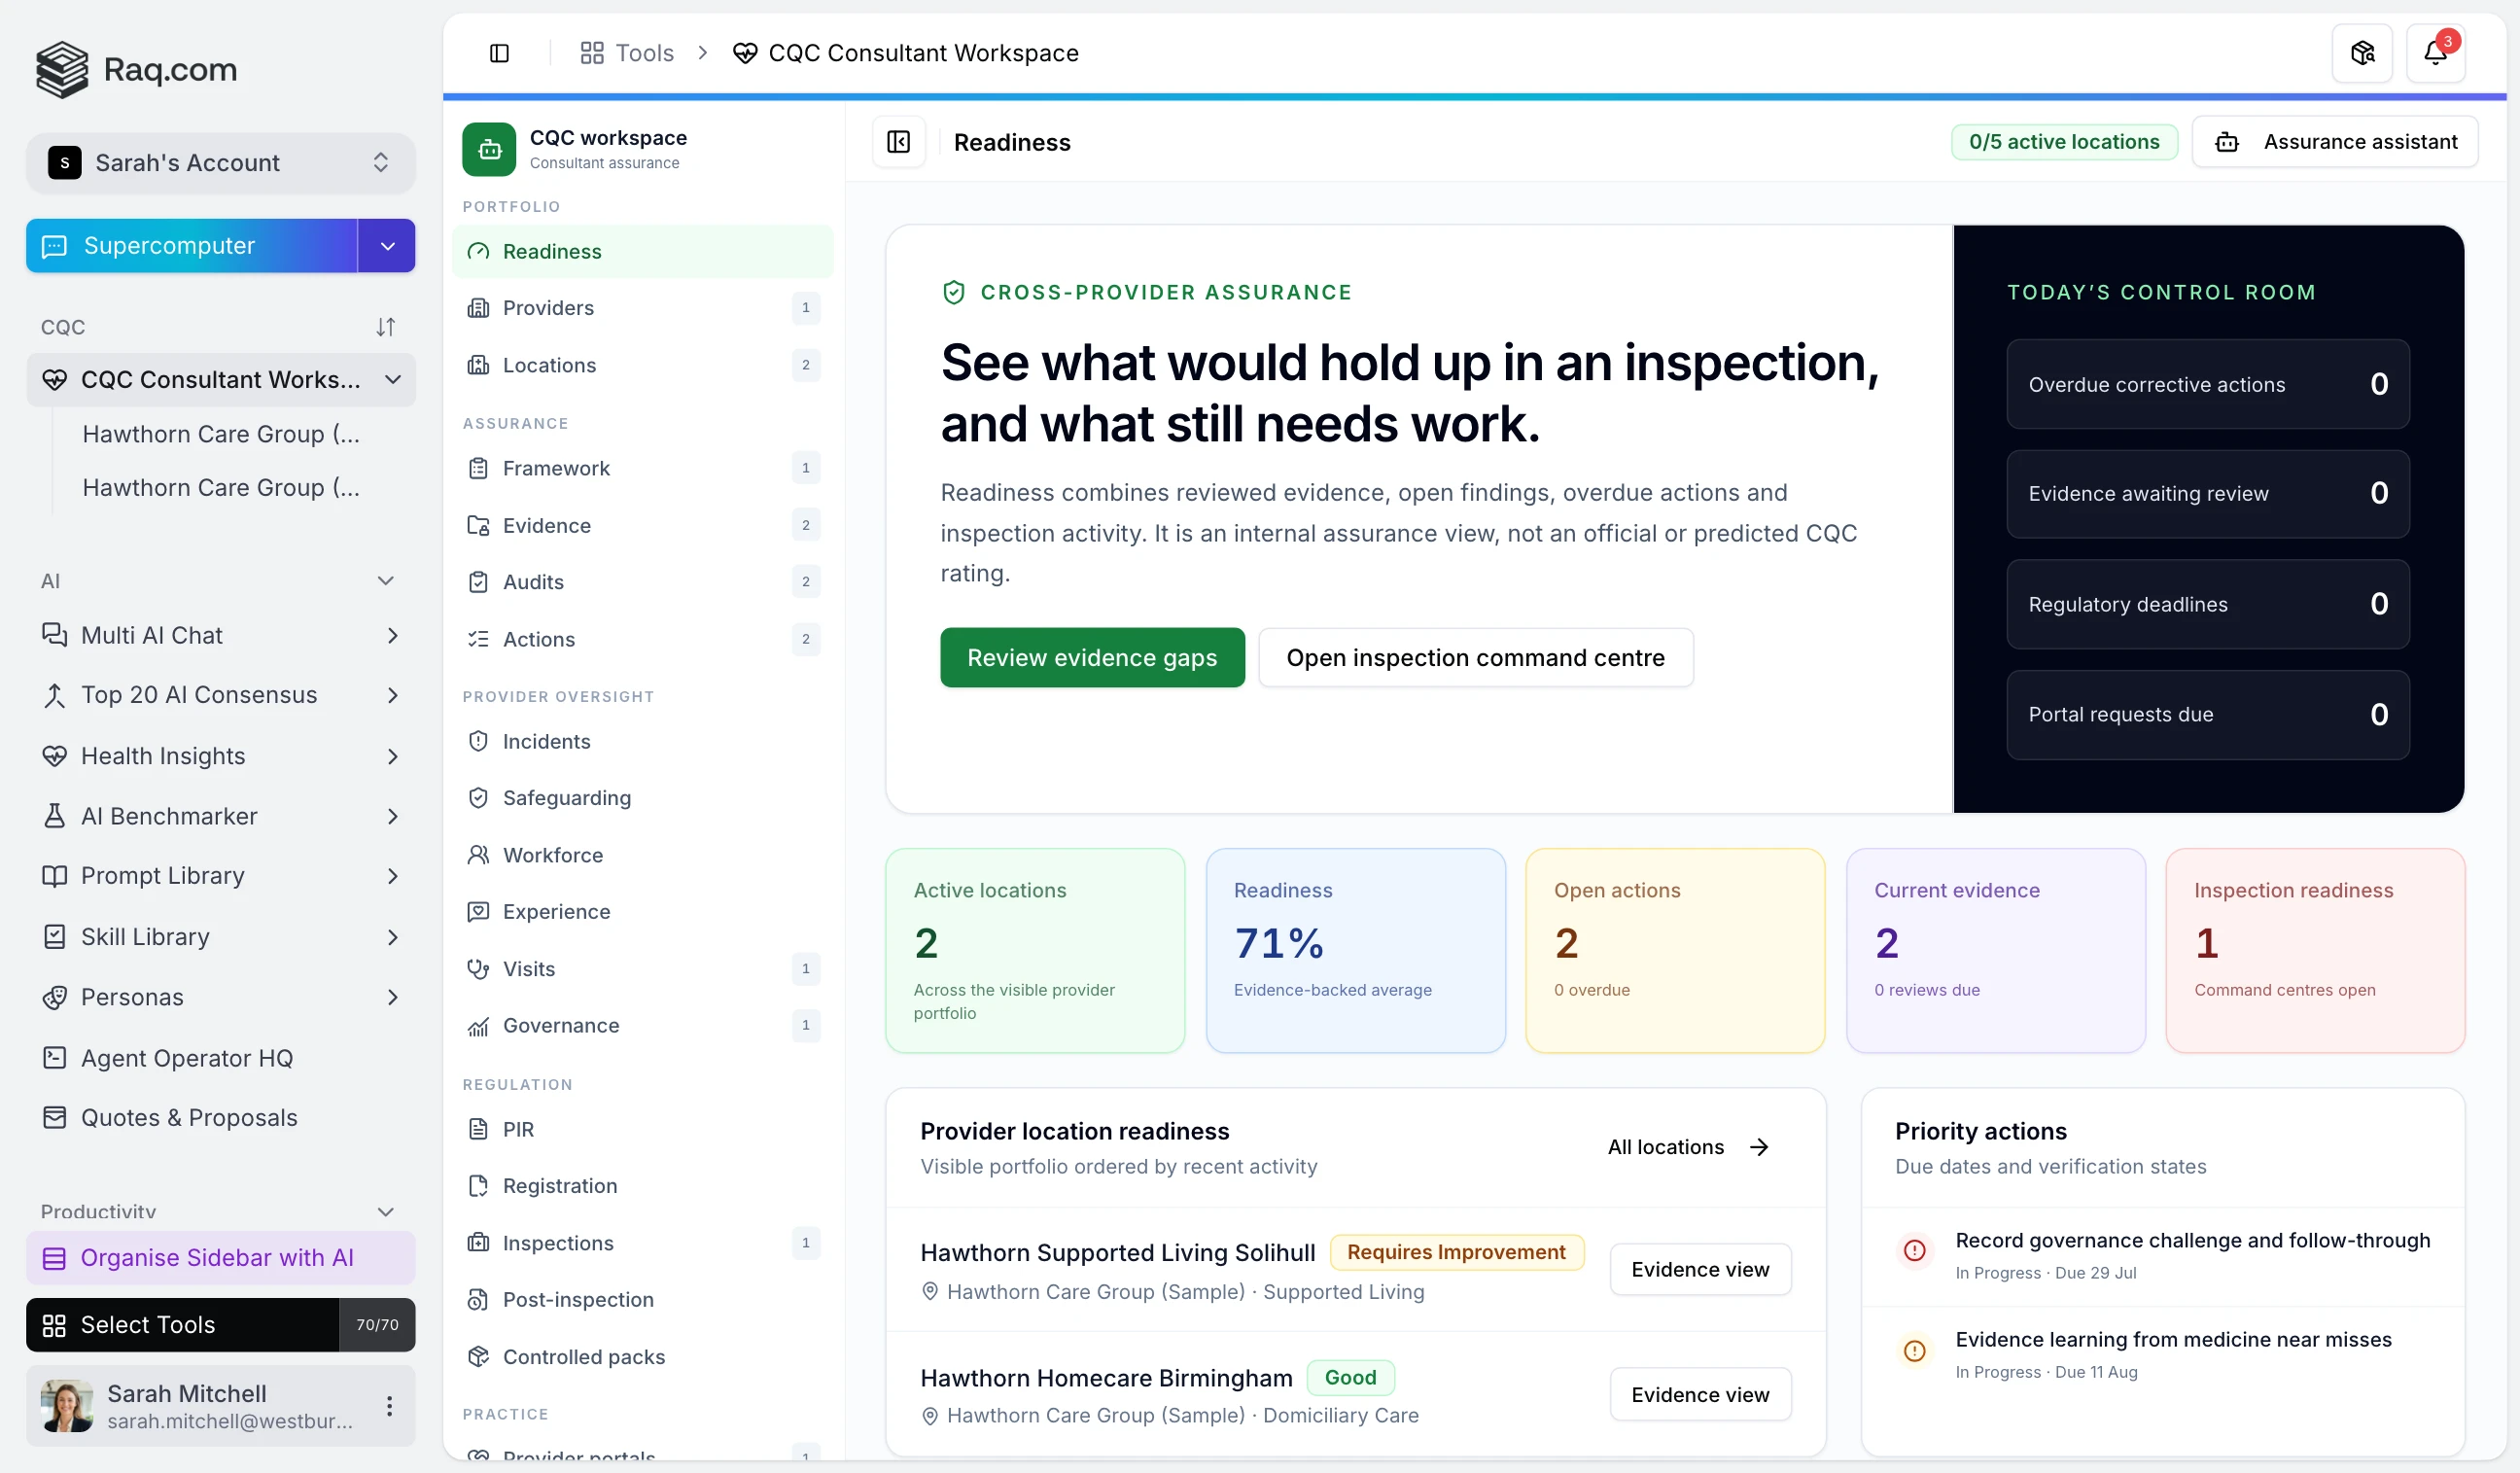2520x1473 pixels.
Task: Click the Registration file icon
Action: click(478, 1186)
